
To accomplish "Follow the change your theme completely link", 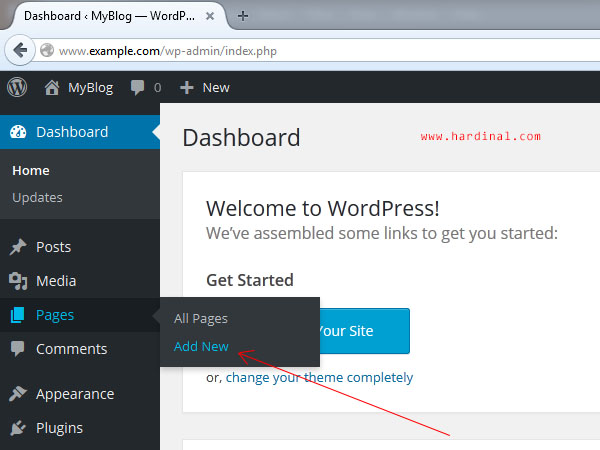I will [x=319, y=378].
